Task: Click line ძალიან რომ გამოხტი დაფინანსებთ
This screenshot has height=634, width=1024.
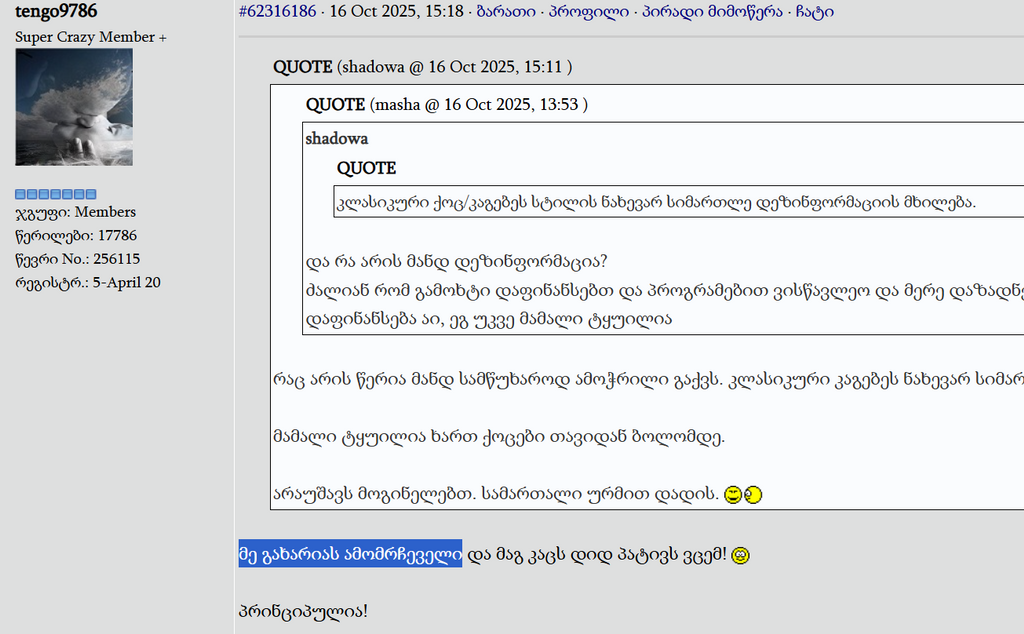Action: coord(664,290)
